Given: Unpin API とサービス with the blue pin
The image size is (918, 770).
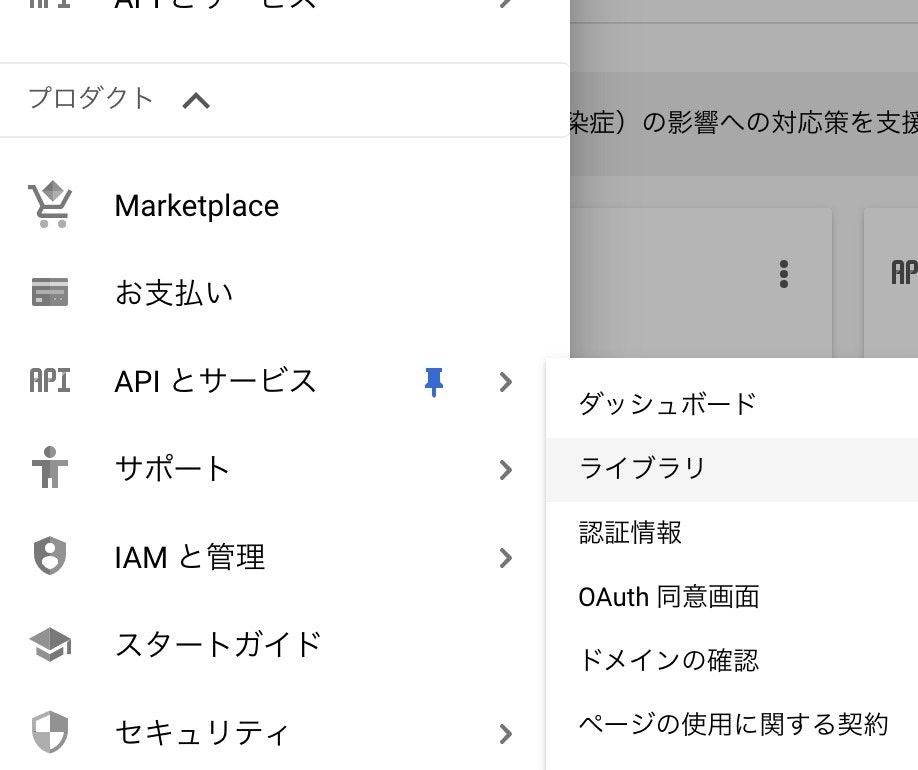Looking at the screenshot, I should pos(434,382).
